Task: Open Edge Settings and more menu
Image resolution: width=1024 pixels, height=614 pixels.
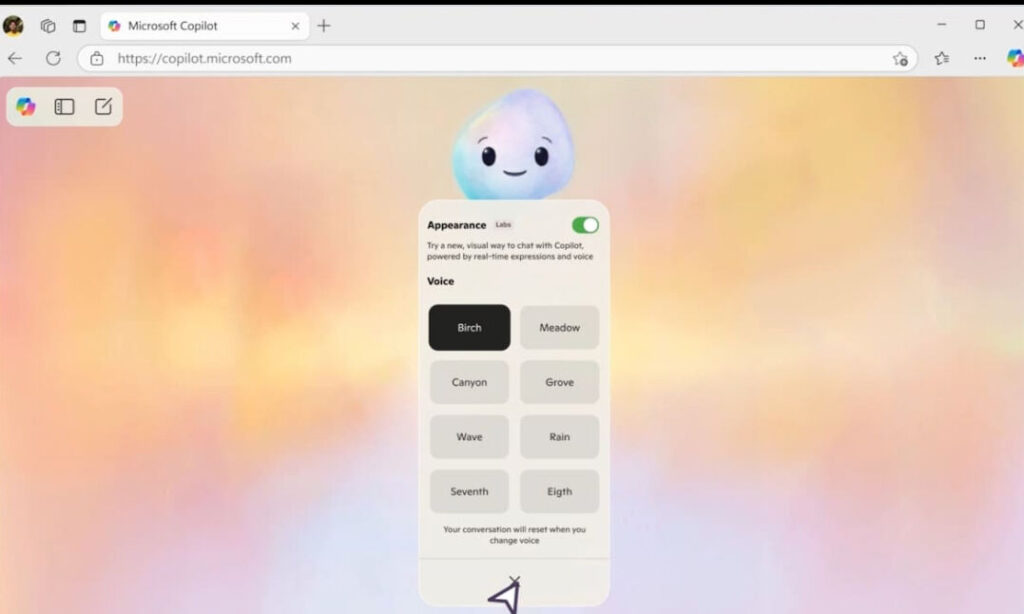Action: click(980, 59)
